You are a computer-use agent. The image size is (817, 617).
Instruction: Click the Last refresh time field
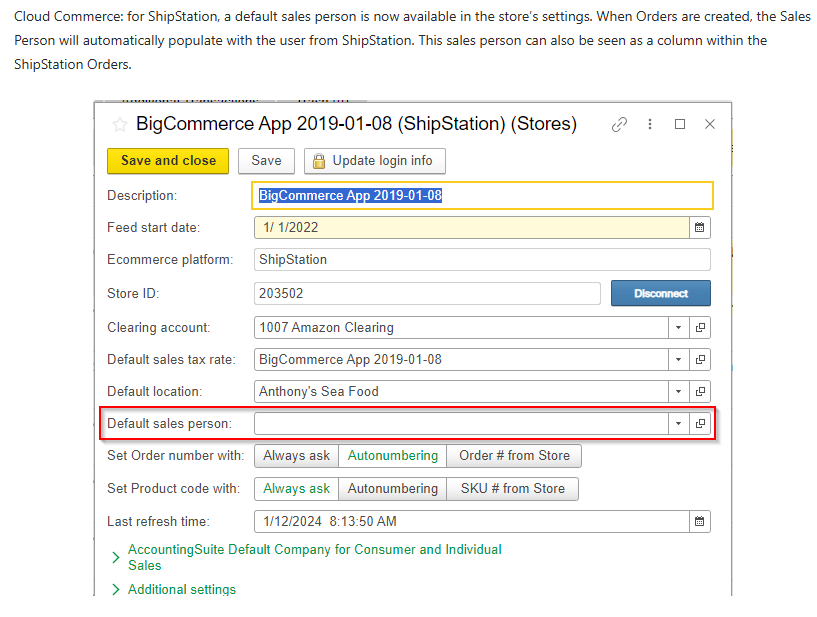472,522
